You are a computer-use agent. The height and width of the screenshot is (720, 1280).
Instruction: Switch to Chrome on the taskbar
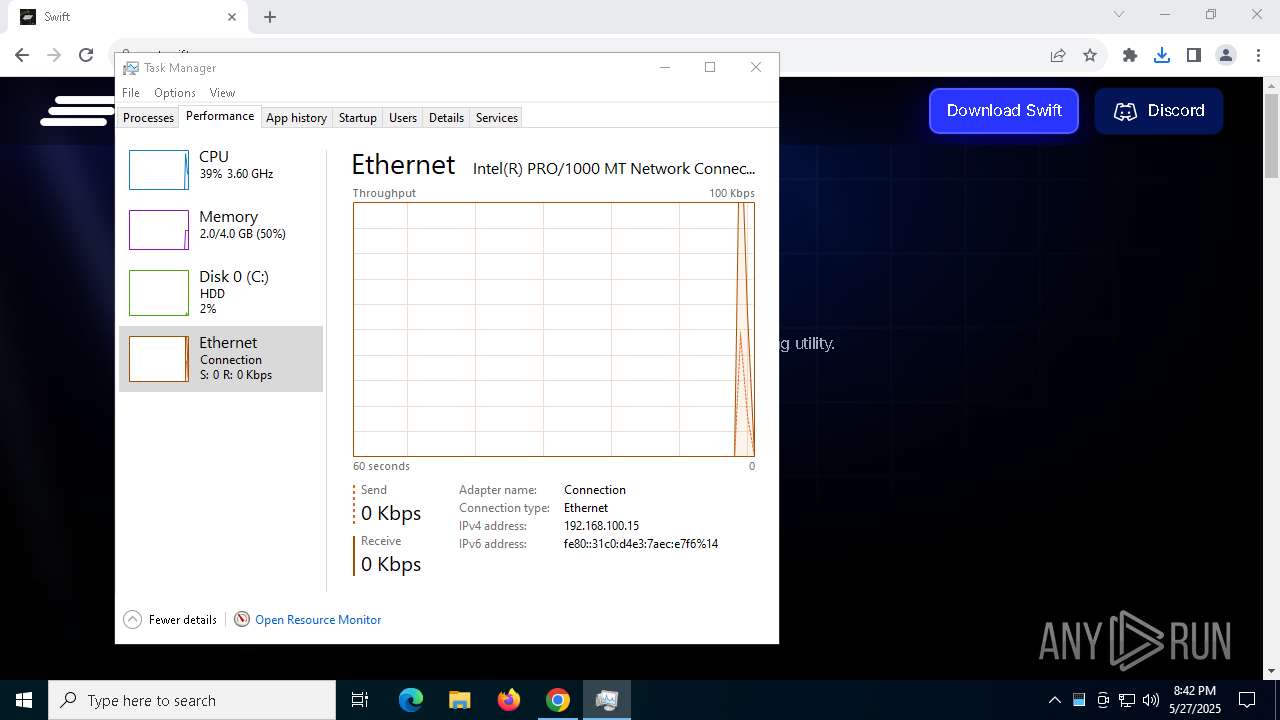point(558,700)
